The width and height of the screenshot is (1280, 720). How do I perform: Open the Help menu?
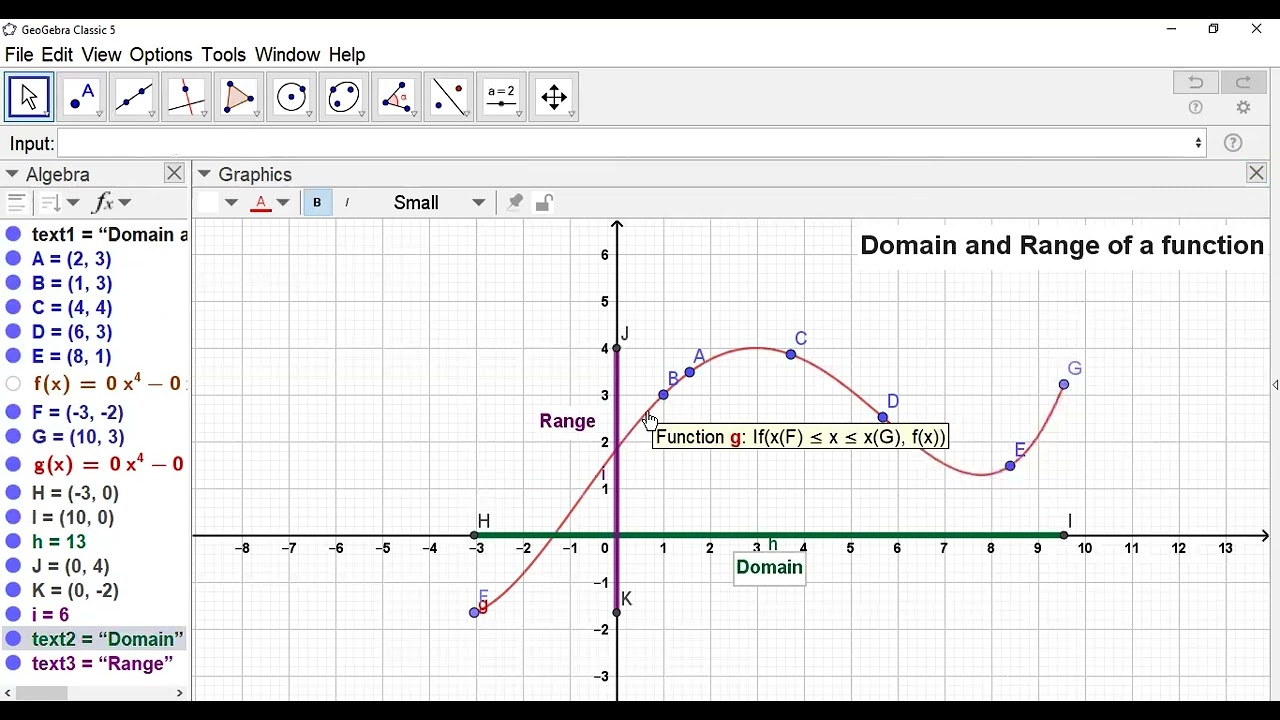click(347, 55)
